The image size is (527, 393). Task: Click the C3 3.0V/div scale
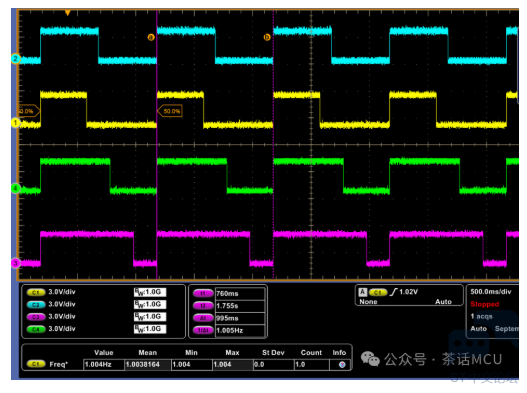(x=62, y=316)
